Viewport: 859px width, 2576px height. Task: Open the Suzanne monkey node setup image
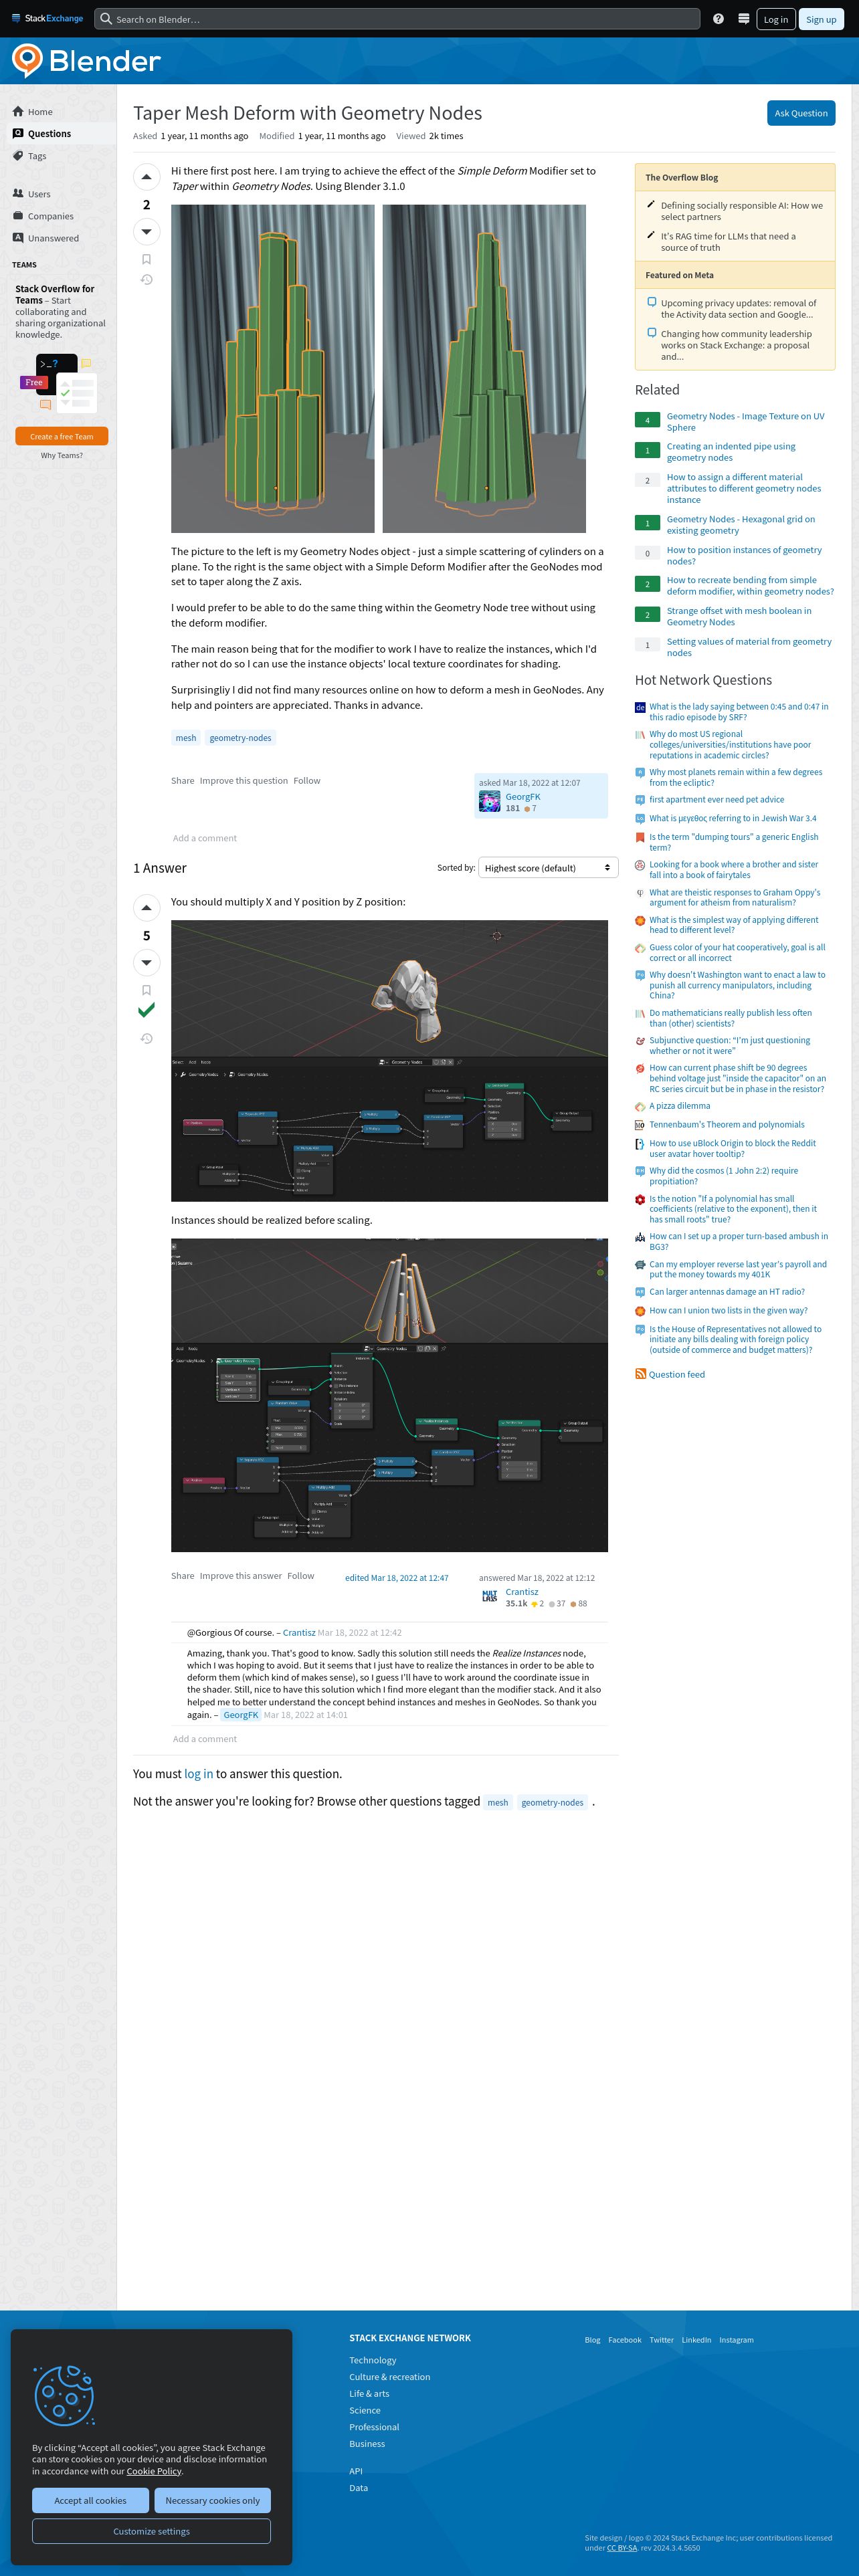389,1061
